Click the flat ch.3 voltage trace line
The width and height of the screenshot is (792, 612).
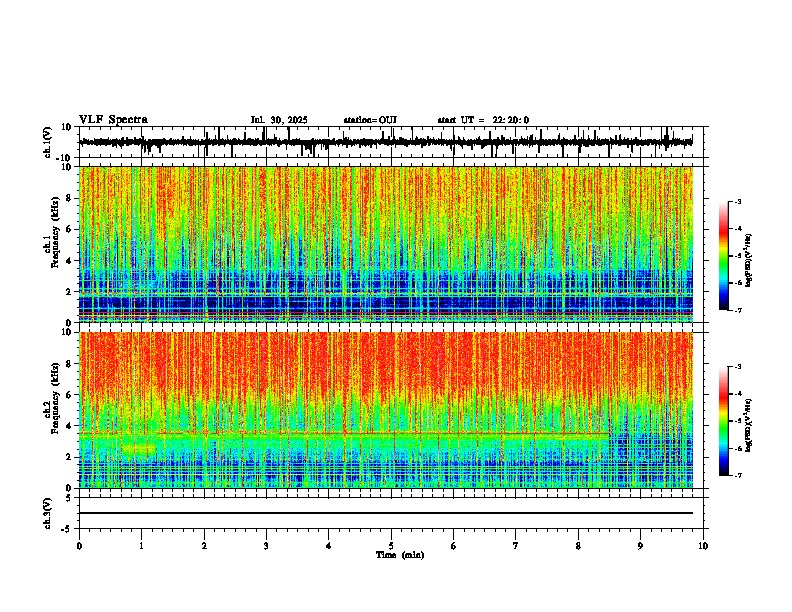tap(385, 513)
